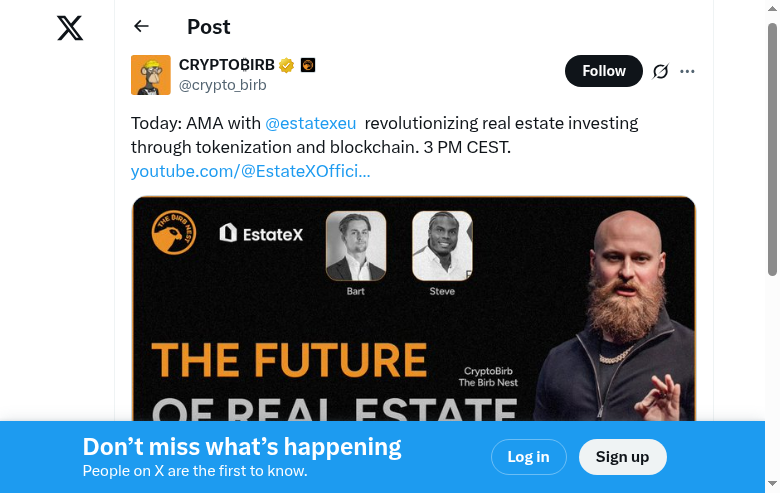Screen dimensions: 780x493
Task: Click the Grok icon next to Follow
Action: [x=660, y=71]
